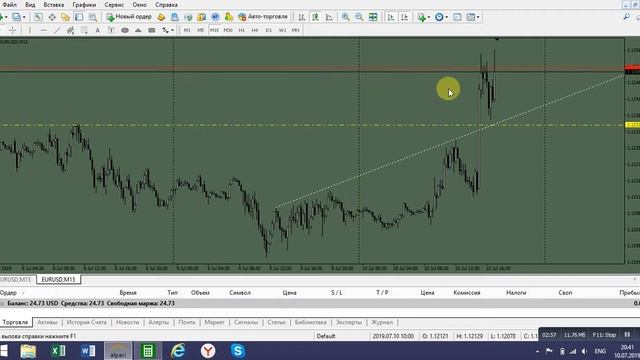
Task: Expand the arrows objects dropdown
Action: click(172, 31)
